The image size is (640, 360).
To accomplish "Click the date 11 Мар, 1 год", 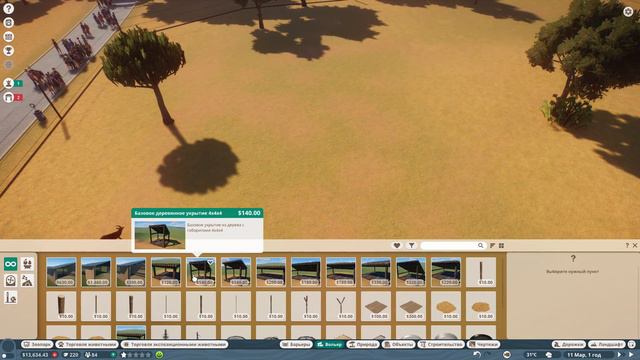I will pyautogui.click(x=584, y=355).
